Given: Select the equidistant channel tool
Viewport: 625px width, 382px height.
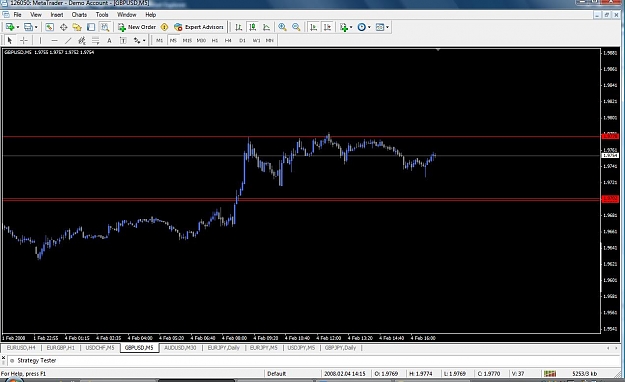Looking at the screenshot, I should coord(82,40).
